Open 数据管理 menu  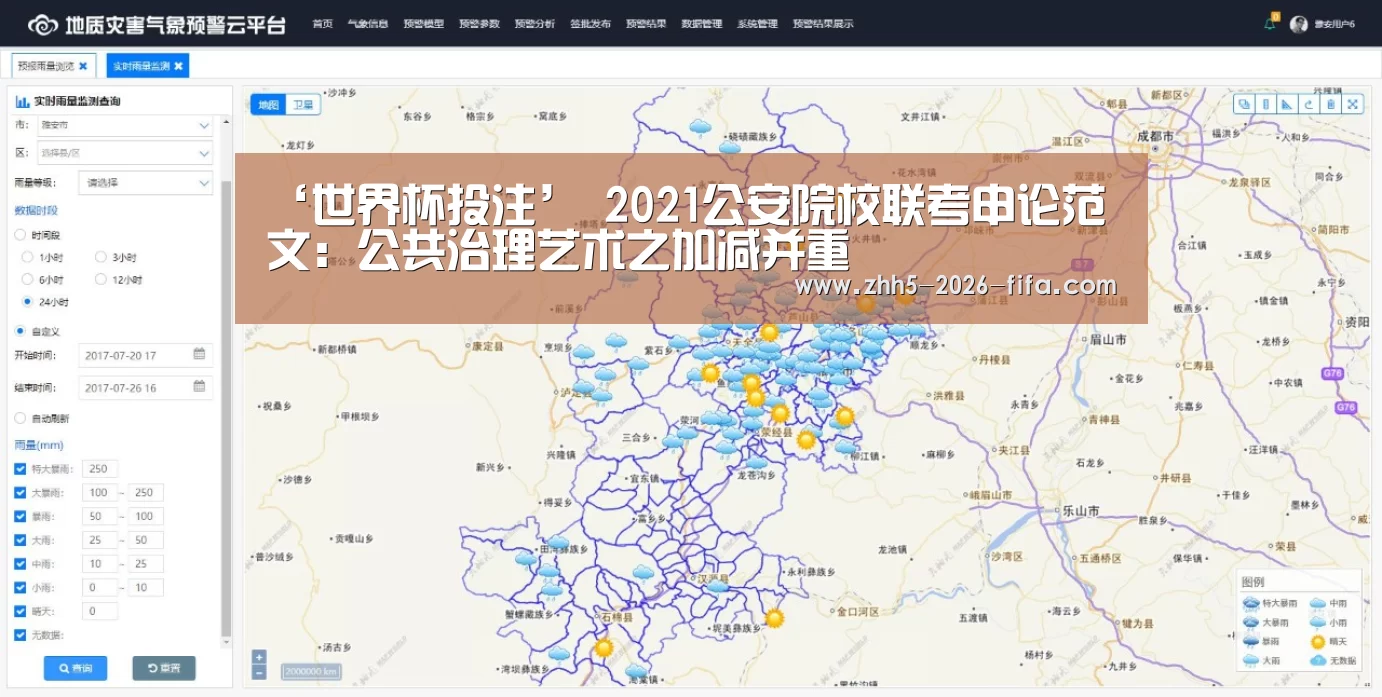click(701, 24)
